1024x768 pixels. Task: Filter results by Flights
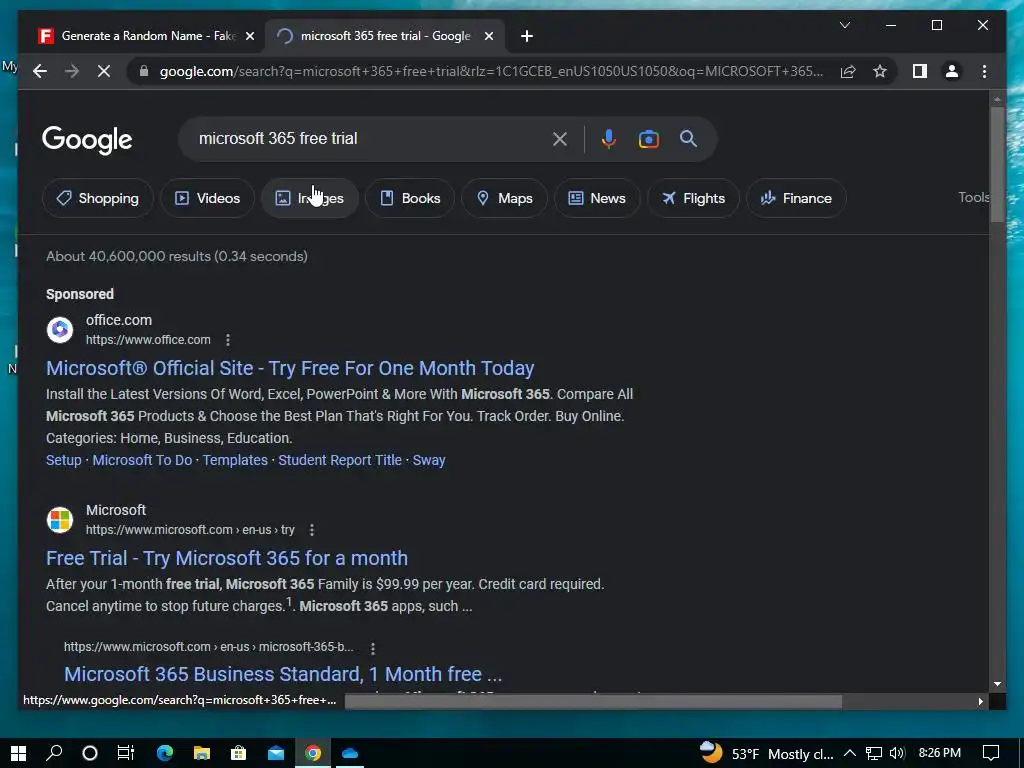tap(693, 198)
